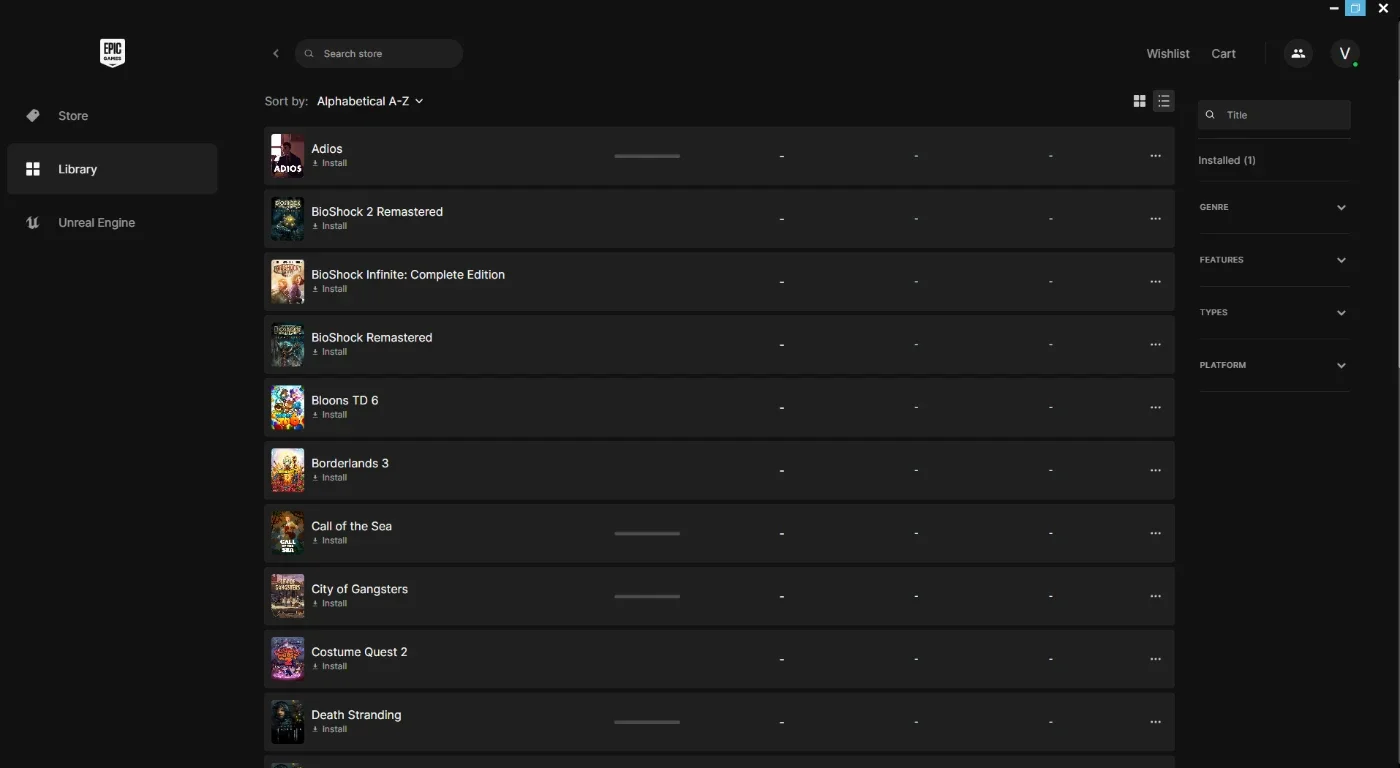This screenshot has width=1400, height=768.
Task: Install Death Stranding
Action: tap(330, 729)
